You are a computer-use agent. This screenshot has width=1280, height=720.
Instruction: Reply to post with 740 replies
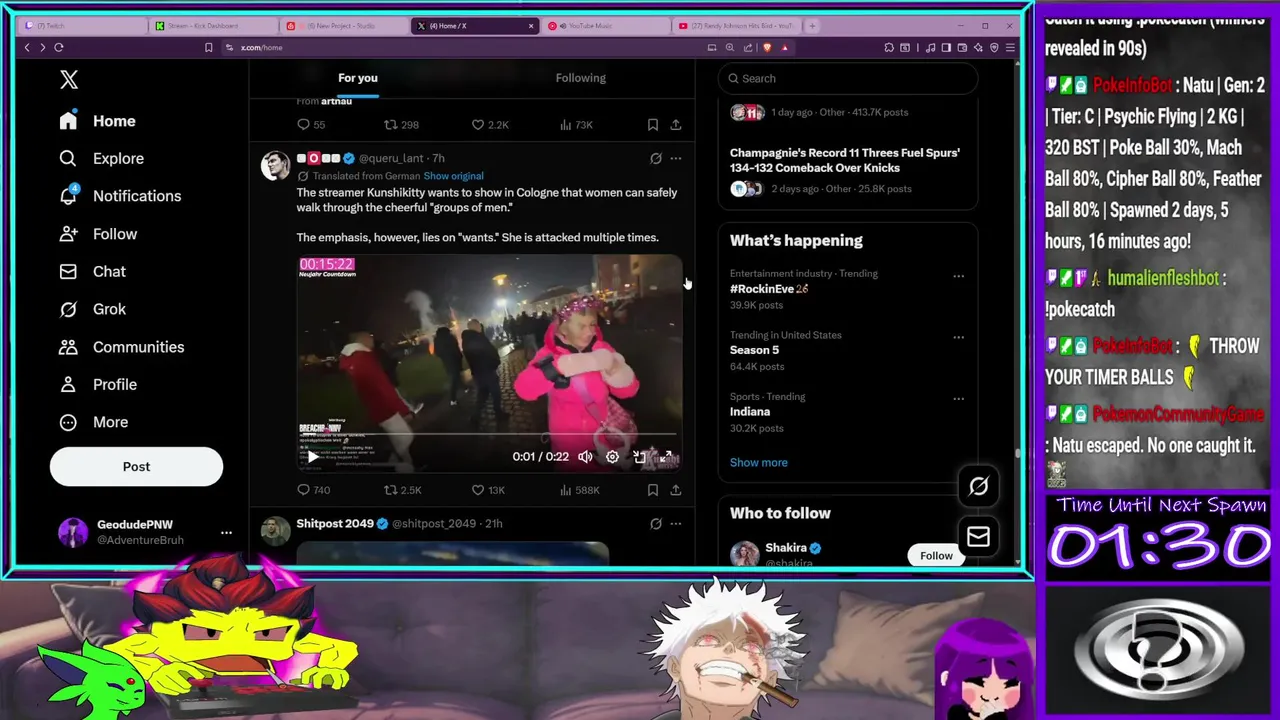[x=313, y=490]
